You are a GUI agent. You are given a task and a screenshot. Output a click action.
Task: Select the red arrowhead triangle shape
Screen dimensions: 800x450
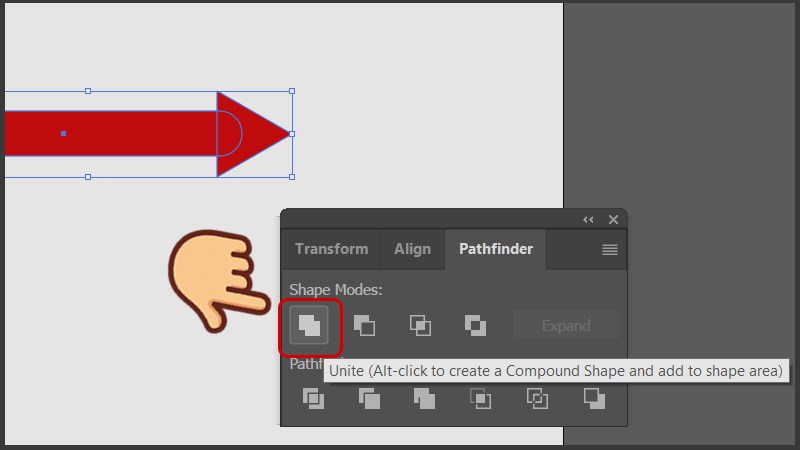point(255,134)
